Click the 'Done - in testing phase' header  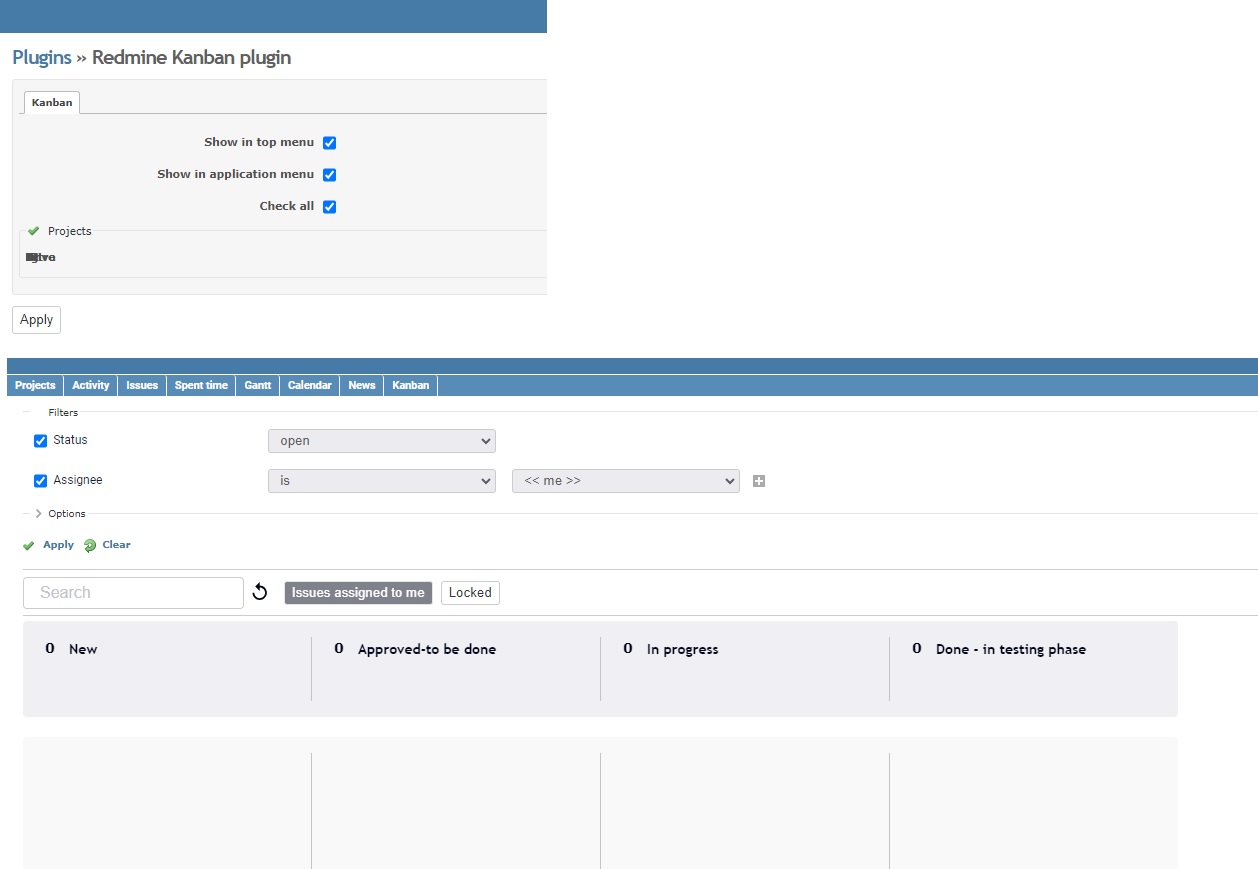(1011, 649)
